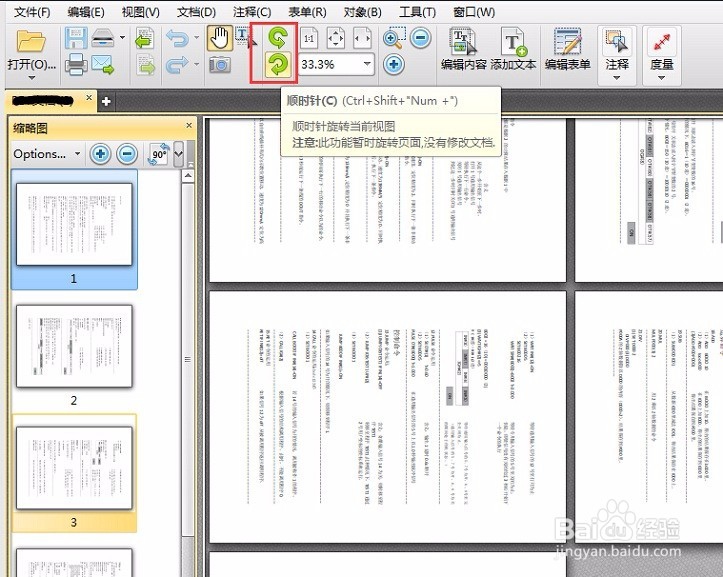The image size is (723, 577).
Task: Click the scanner icon in the toolbar
Action: (103, 37)
